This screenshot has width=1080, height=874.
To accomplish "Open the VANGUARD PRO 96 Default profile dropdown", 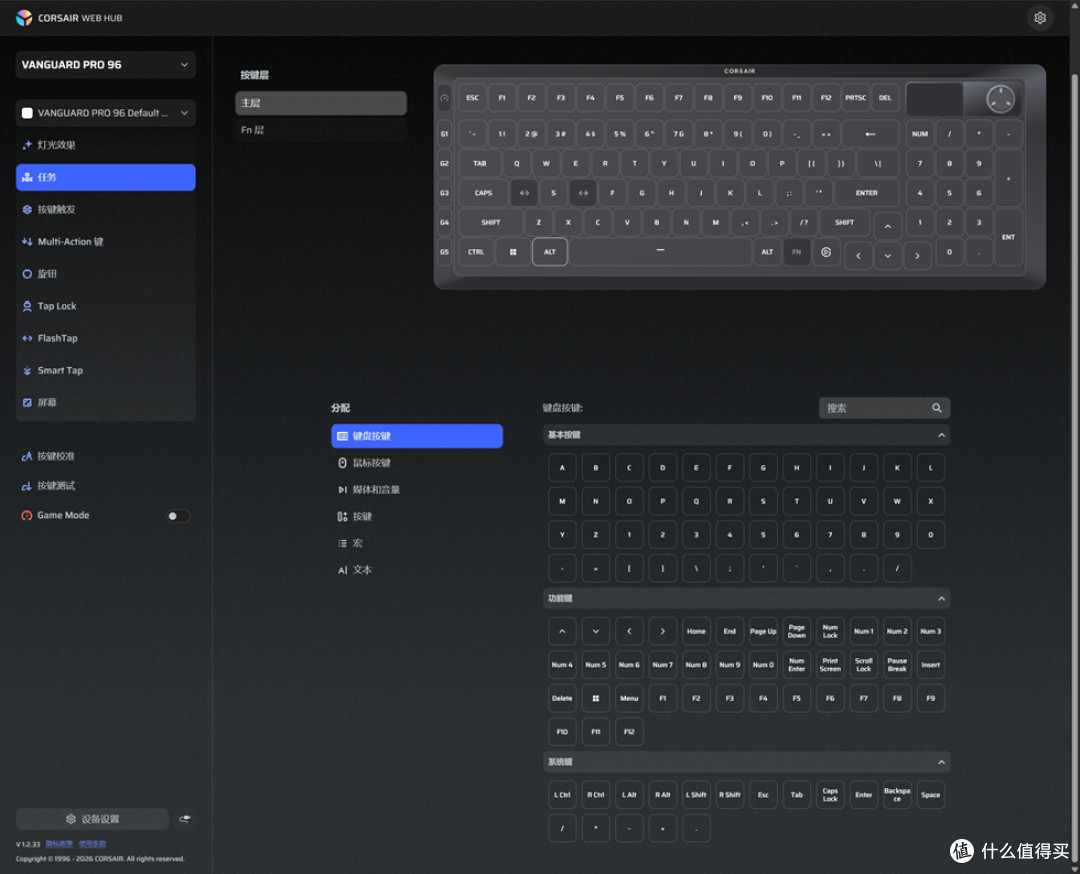I will pyautogui.click(x=105, y=113).
